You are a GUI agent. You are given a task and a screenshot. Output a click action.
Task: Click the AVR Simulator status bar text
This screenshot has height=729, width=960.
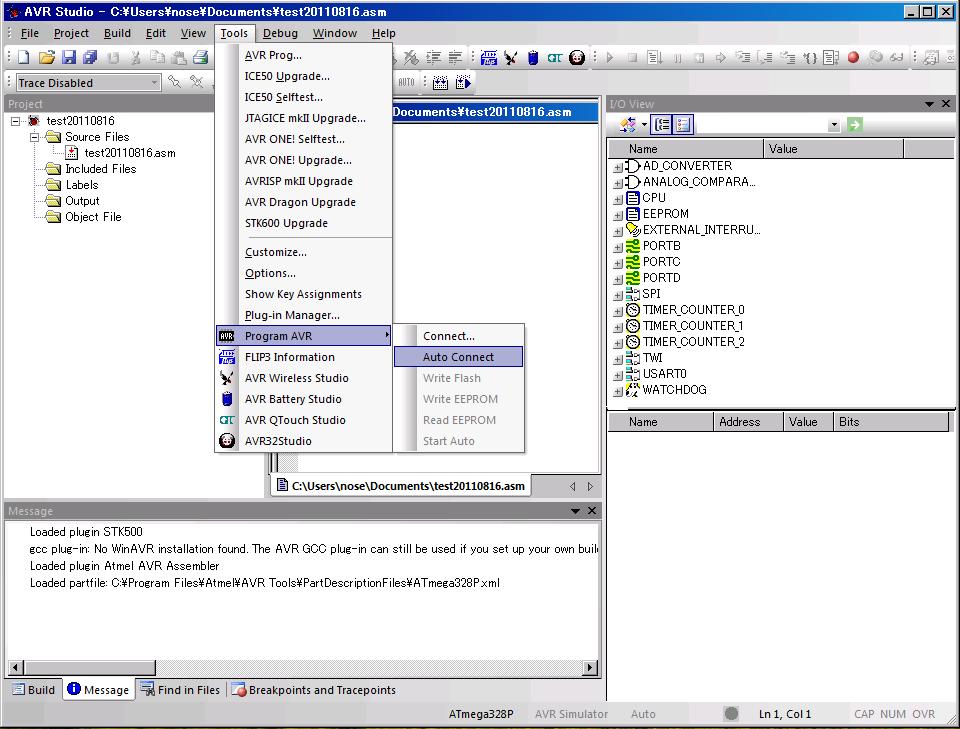click(x=571, y=714)
